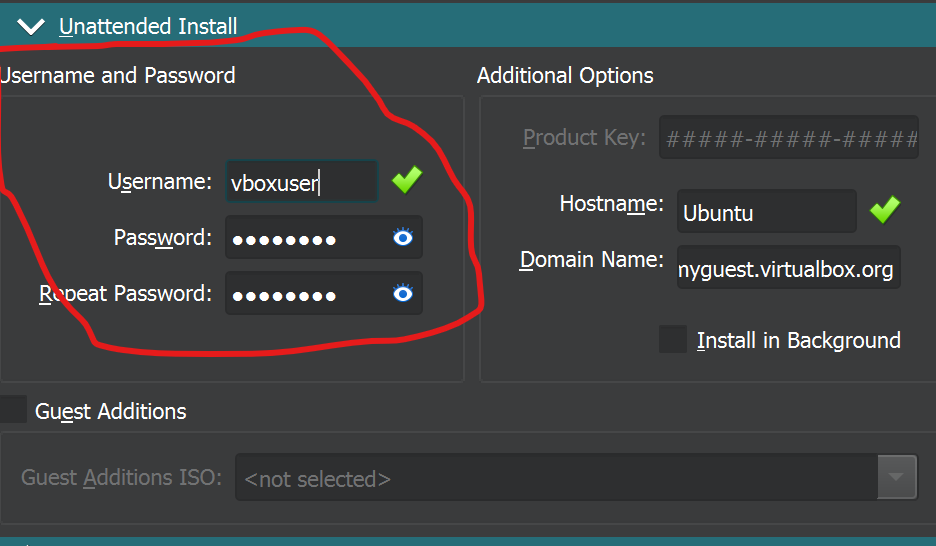This screenshot has height=546, width=936.
Task: Click the Domain Name label
Action: [x=591, y=260]
